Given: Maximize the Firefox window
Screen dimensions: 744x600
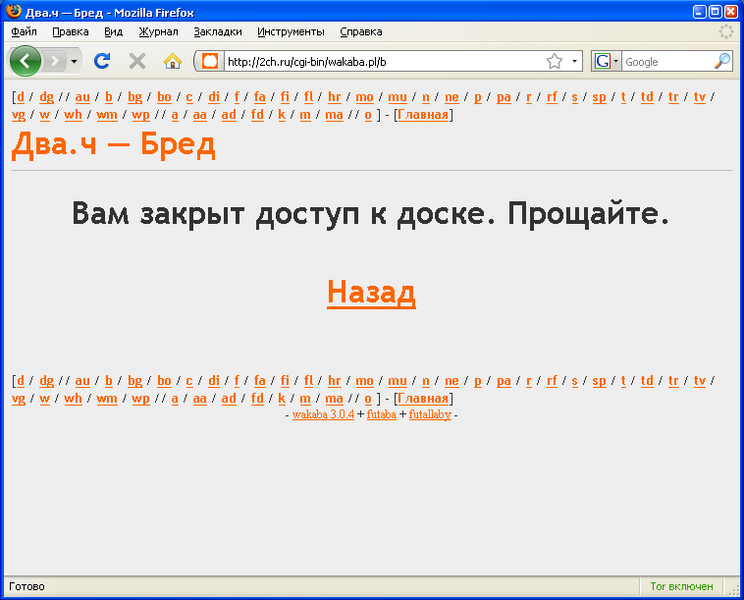Looking at the screenshot, I should click(716, 11).
